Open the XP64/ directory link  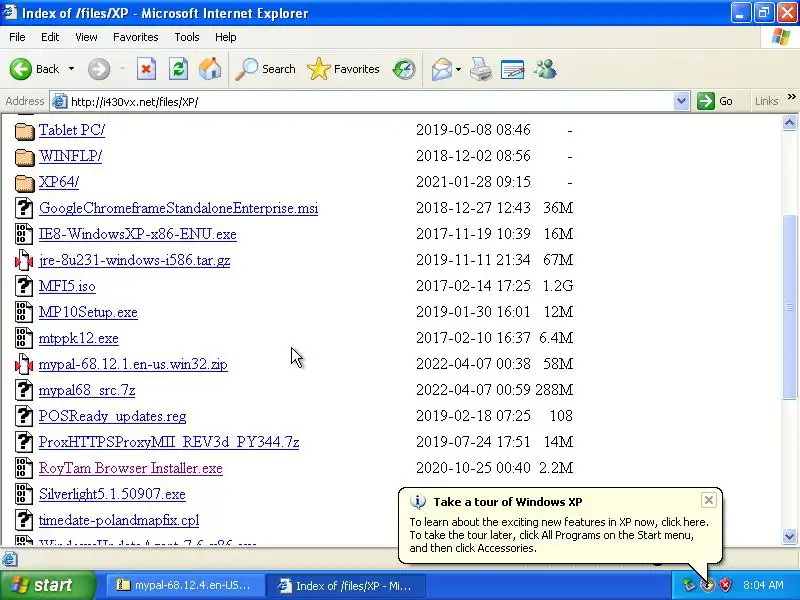[x=59, y=182]
